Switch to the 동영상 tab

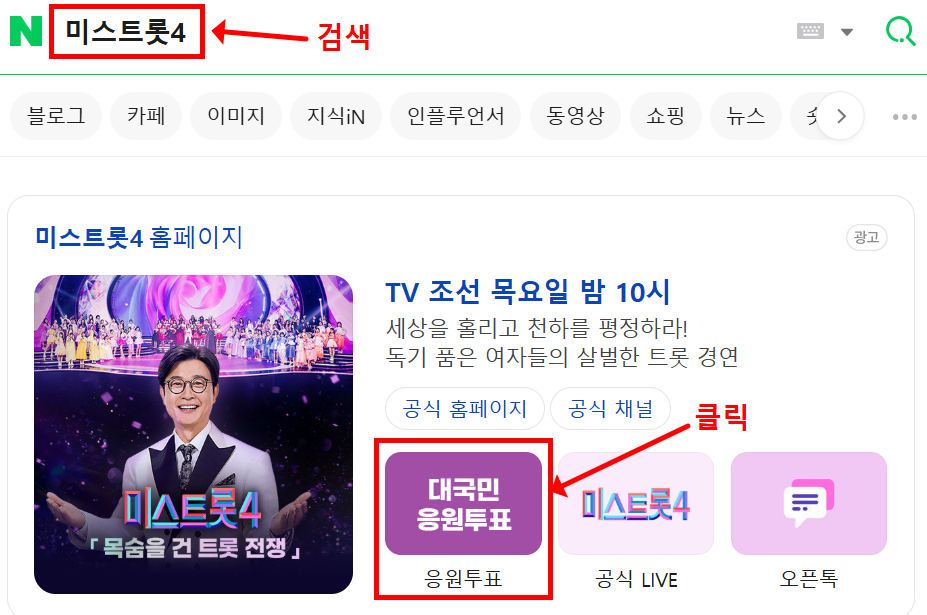575,116
